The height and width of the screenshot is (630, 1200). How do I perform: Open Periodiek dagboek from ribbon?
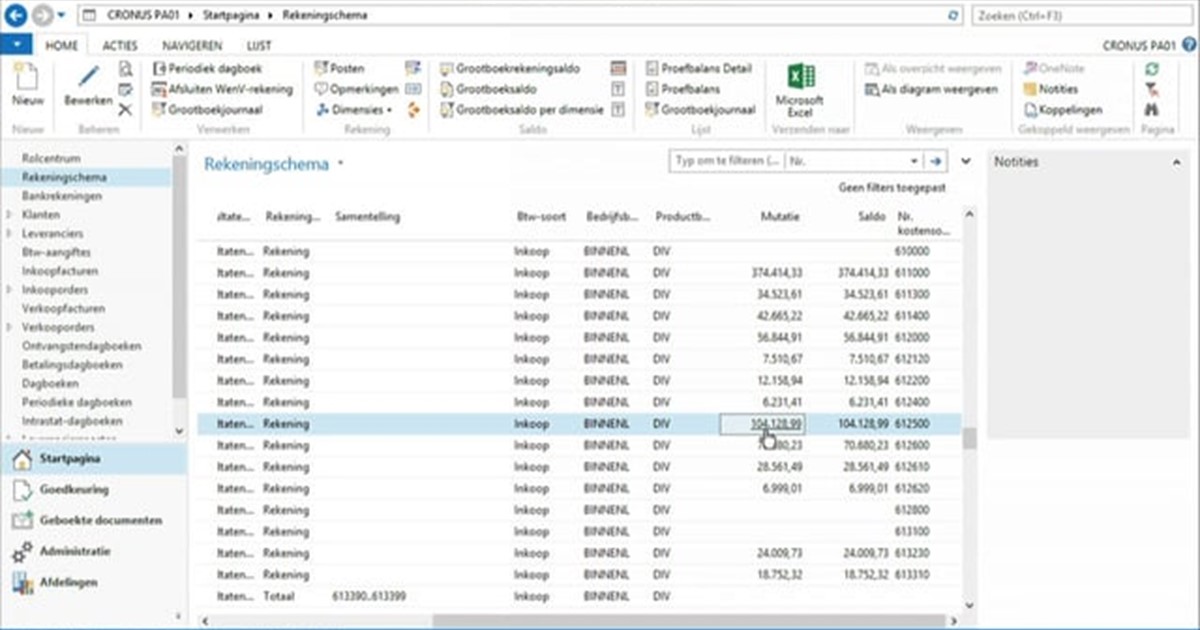[x=208, y=69]
